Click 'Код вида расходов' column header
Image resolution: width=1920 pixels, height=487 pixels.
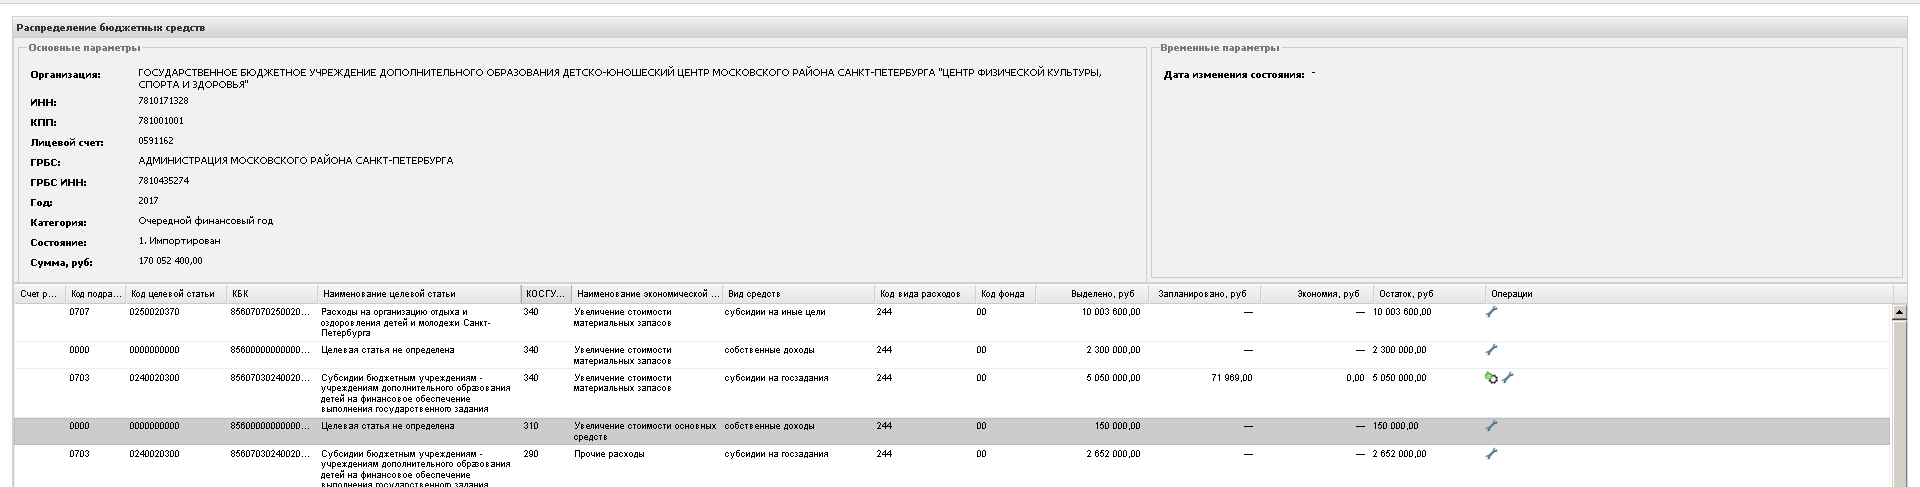[x=924, y=294]
